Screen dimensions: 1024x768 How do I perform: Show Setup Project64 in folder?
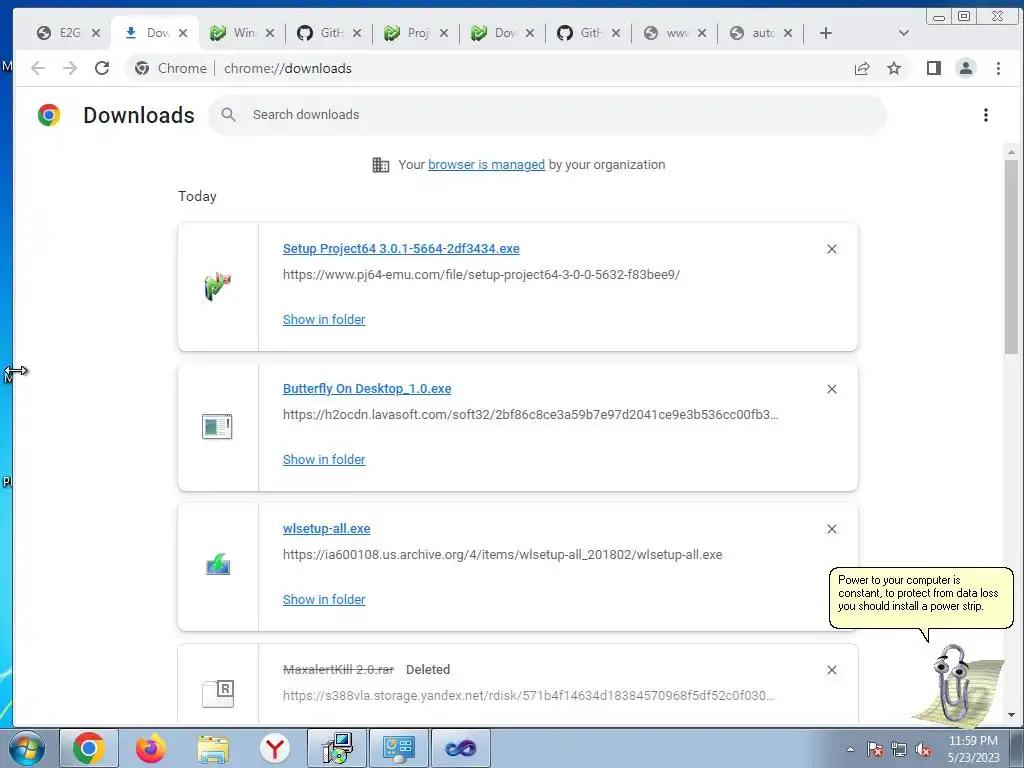324,319
